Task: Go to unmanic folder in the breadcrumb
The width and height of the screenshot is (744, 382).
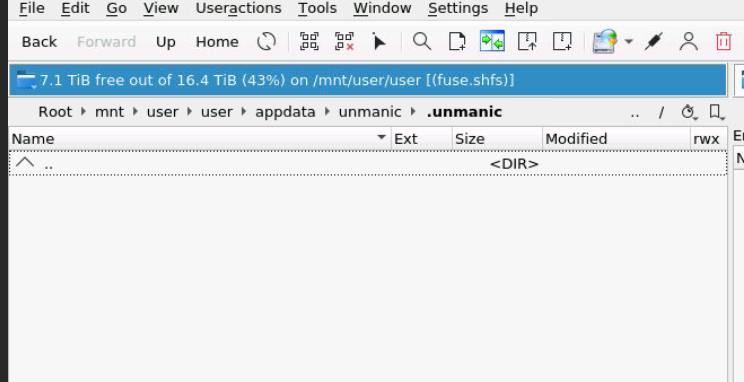Action: tap(370, 112)
